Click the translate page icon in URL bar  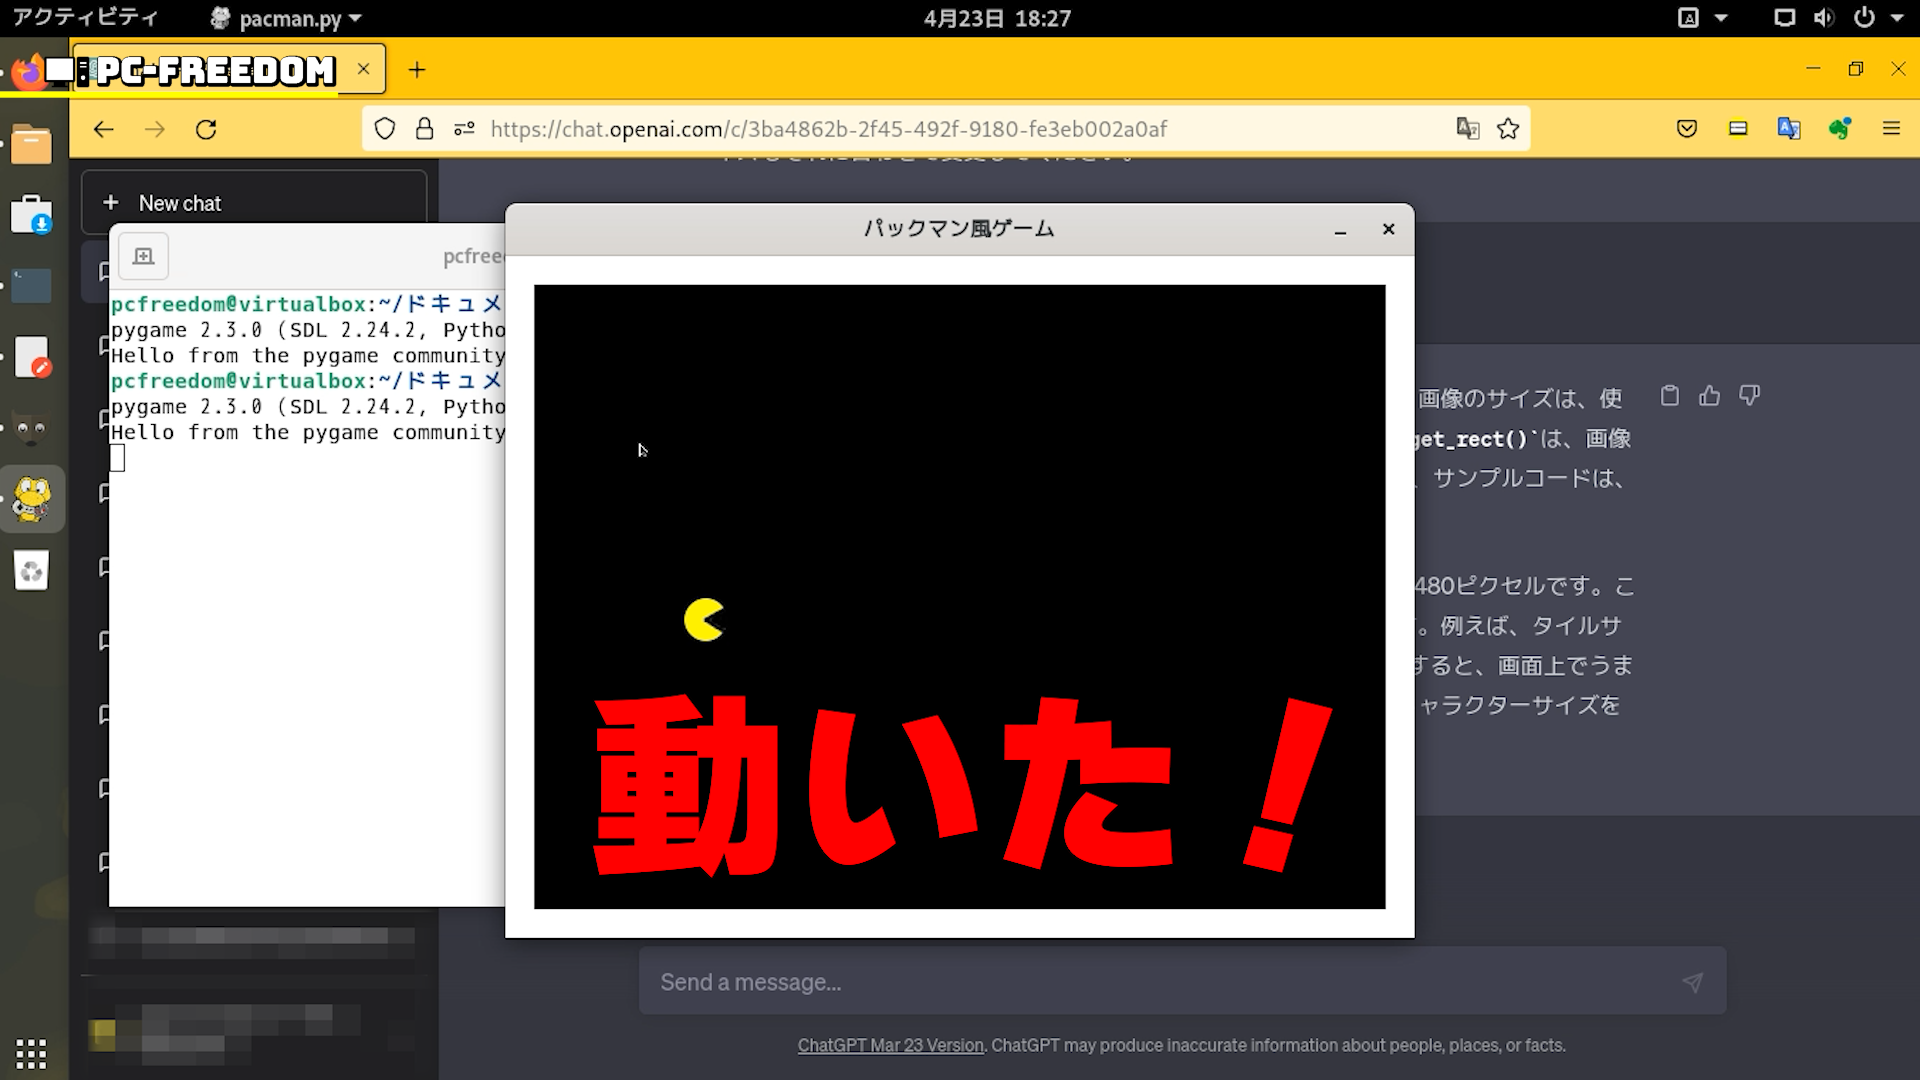[x=1467, y=129]
